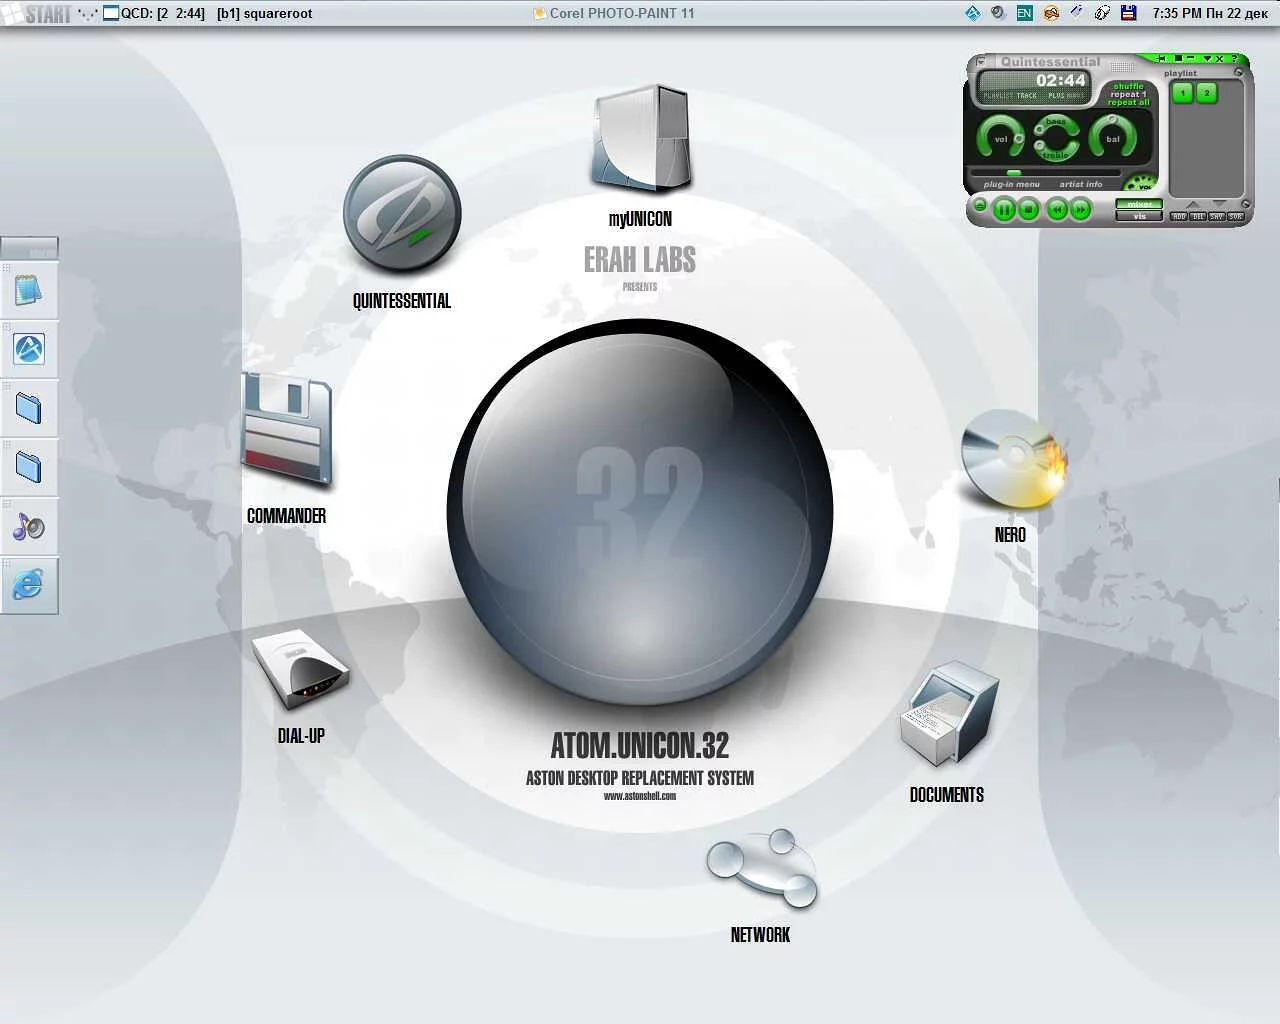1280x1024 pixels.
Task: Click the ADD playlist button
Action: click(1179, 216)
